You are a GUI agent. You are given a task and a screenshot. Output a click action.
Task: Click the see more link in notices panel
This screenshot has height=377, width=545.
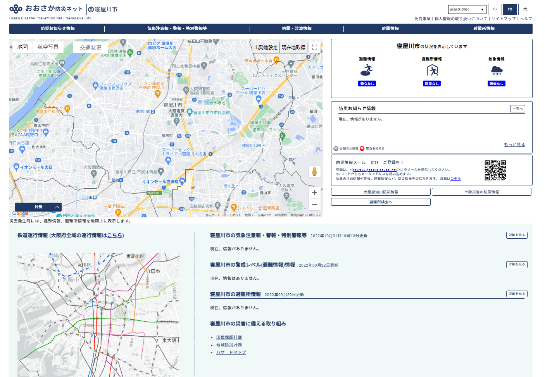click(x=514, y=145)
